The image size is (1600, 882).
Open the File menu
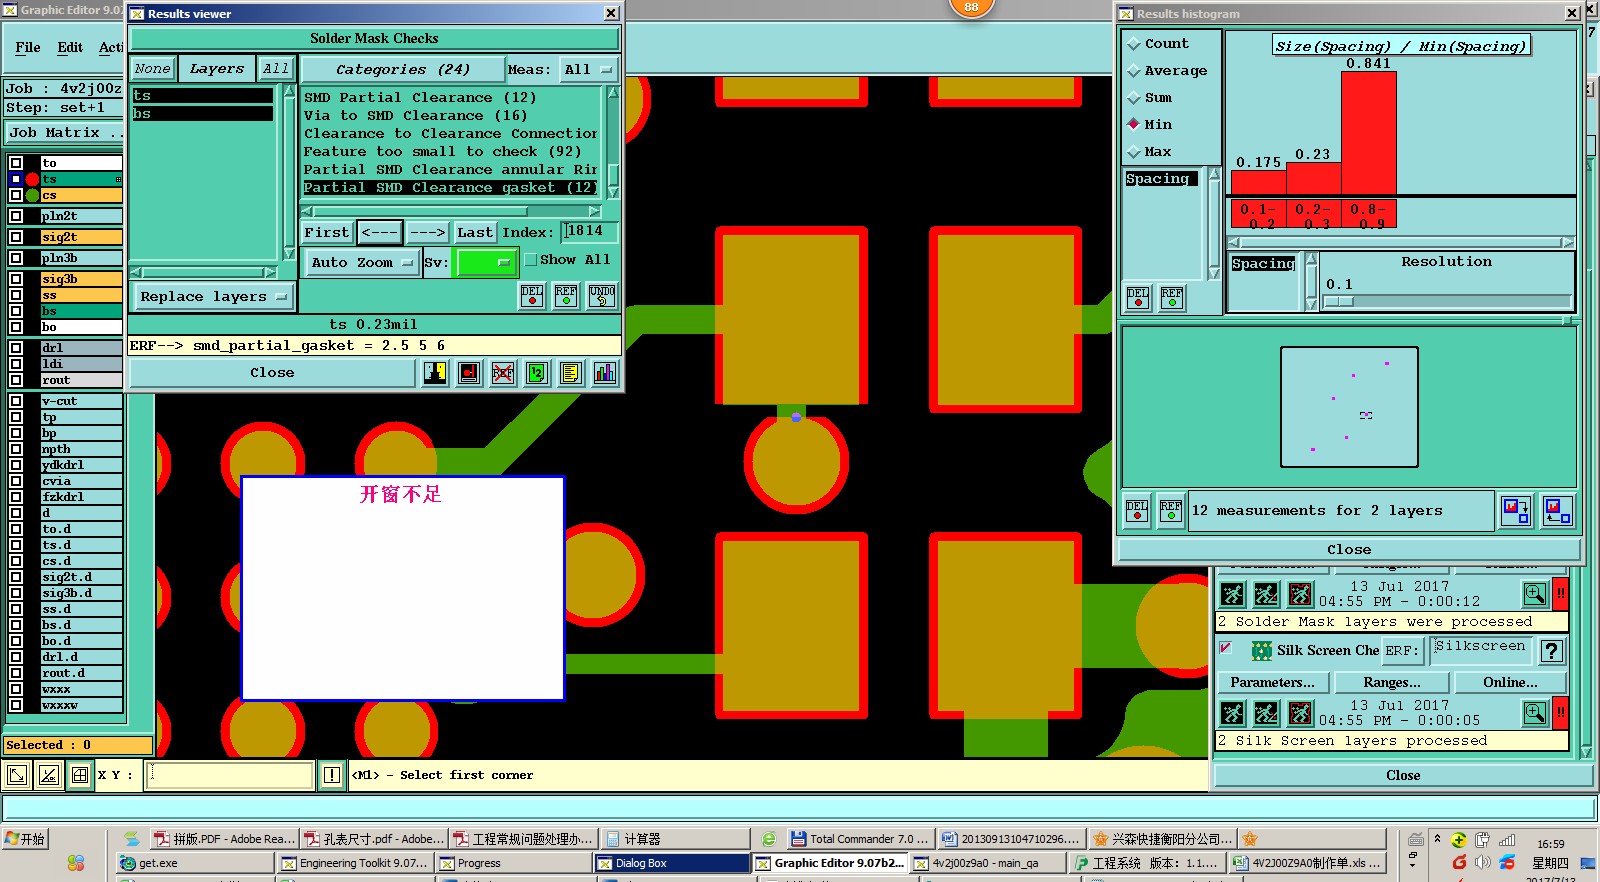(28, 47)
